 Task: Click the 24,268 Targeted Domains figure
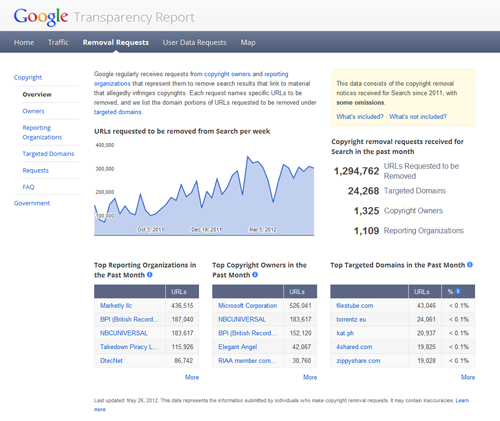tap(363, 191)
